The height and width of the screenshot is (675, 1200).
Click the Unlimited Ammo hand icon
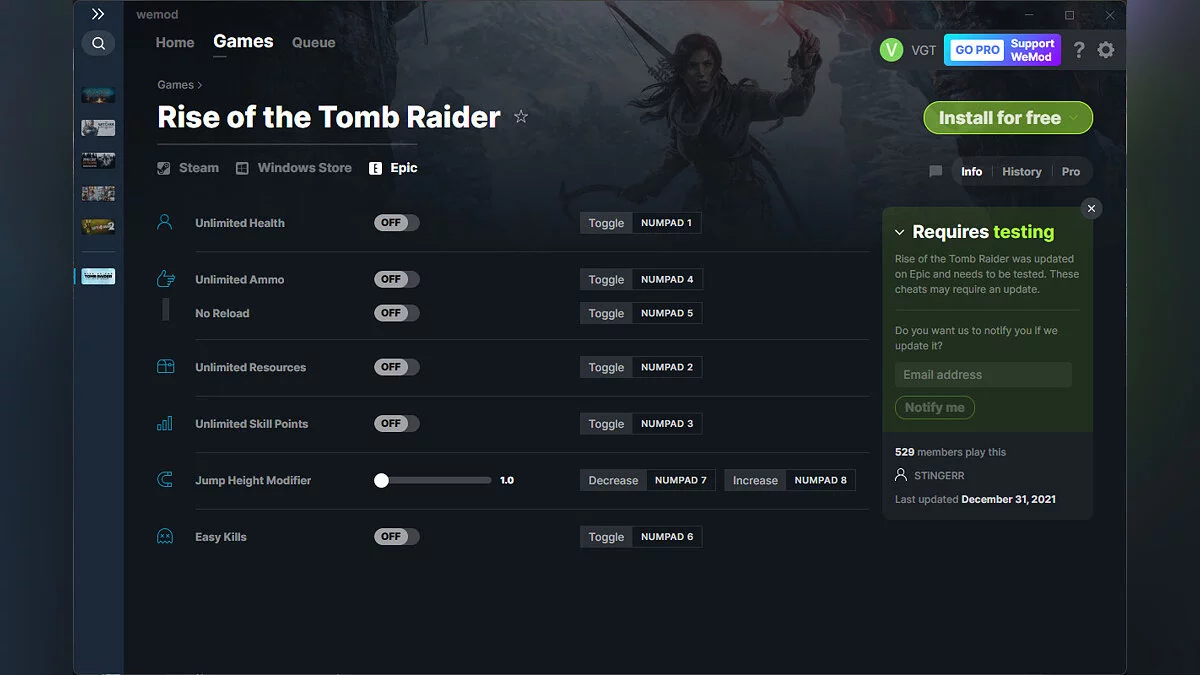[164, 279]
